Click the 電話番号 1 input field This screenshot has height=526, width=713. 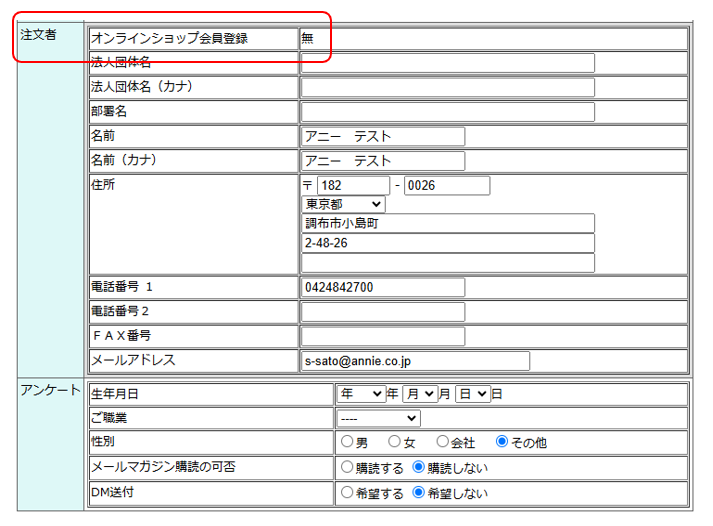pyautogui.click(x=383, y=287)
